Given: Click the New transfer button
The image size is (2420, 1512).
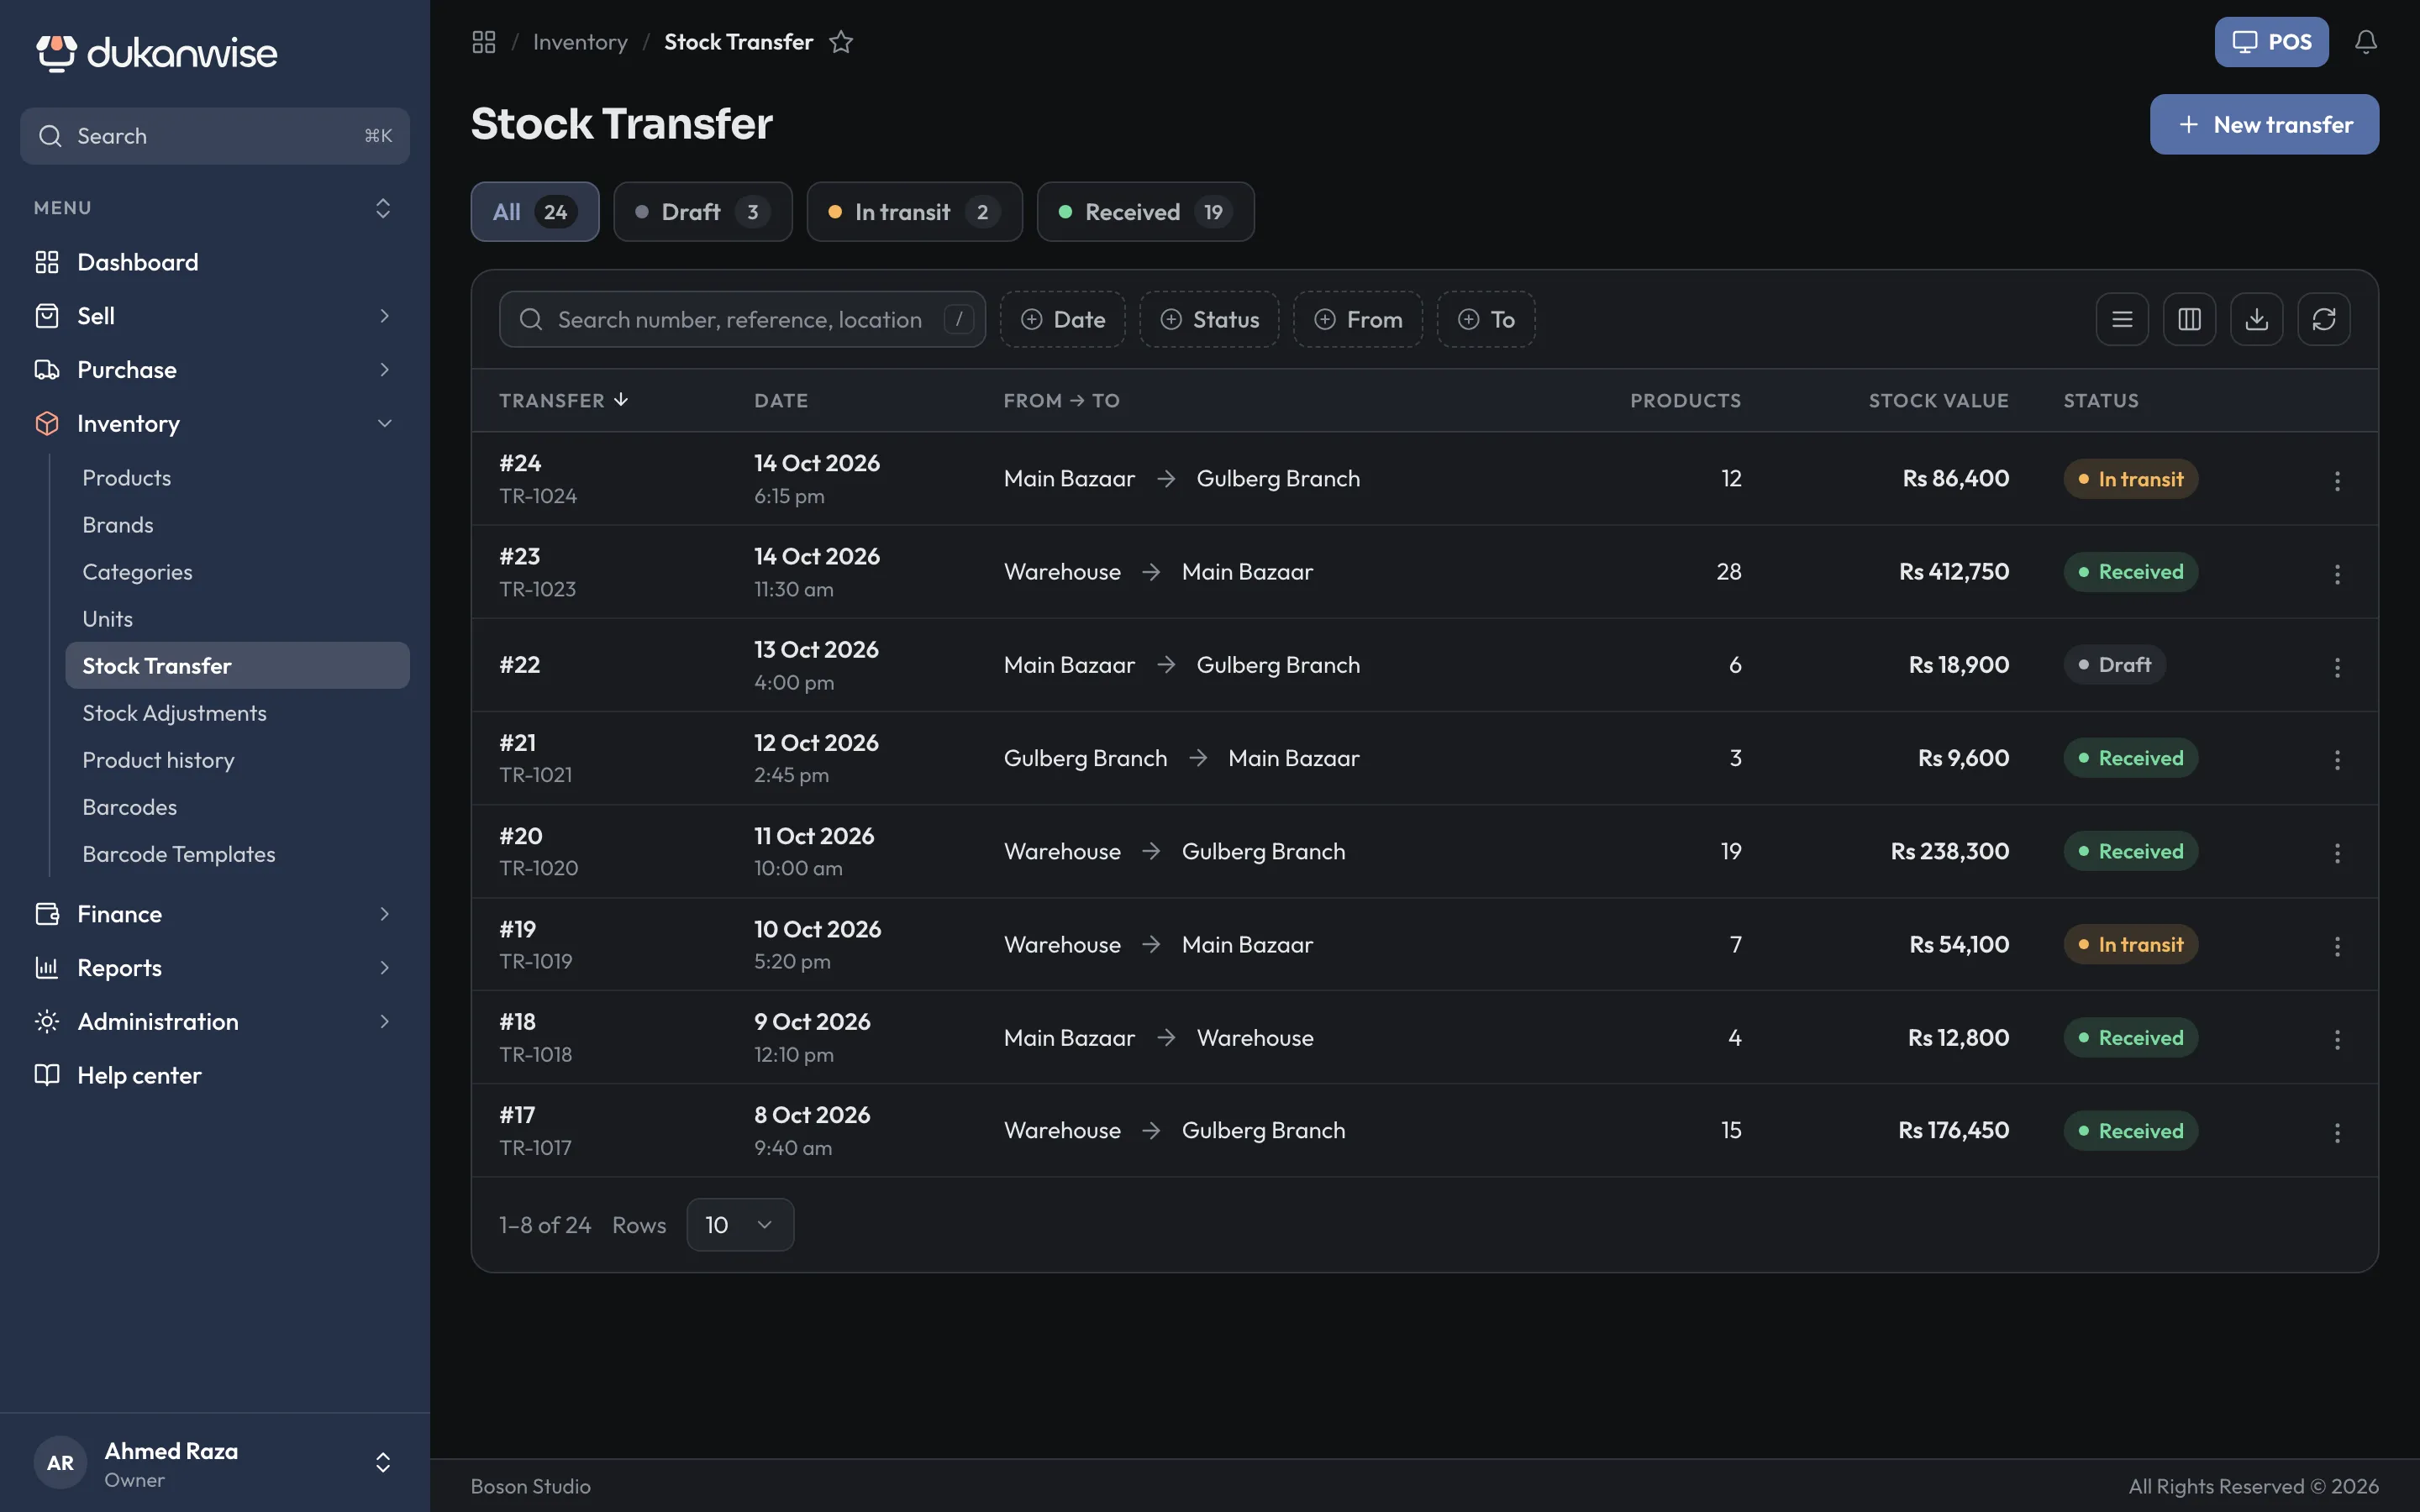Looking at the screenshot, I should click(x=2264, y=124).
